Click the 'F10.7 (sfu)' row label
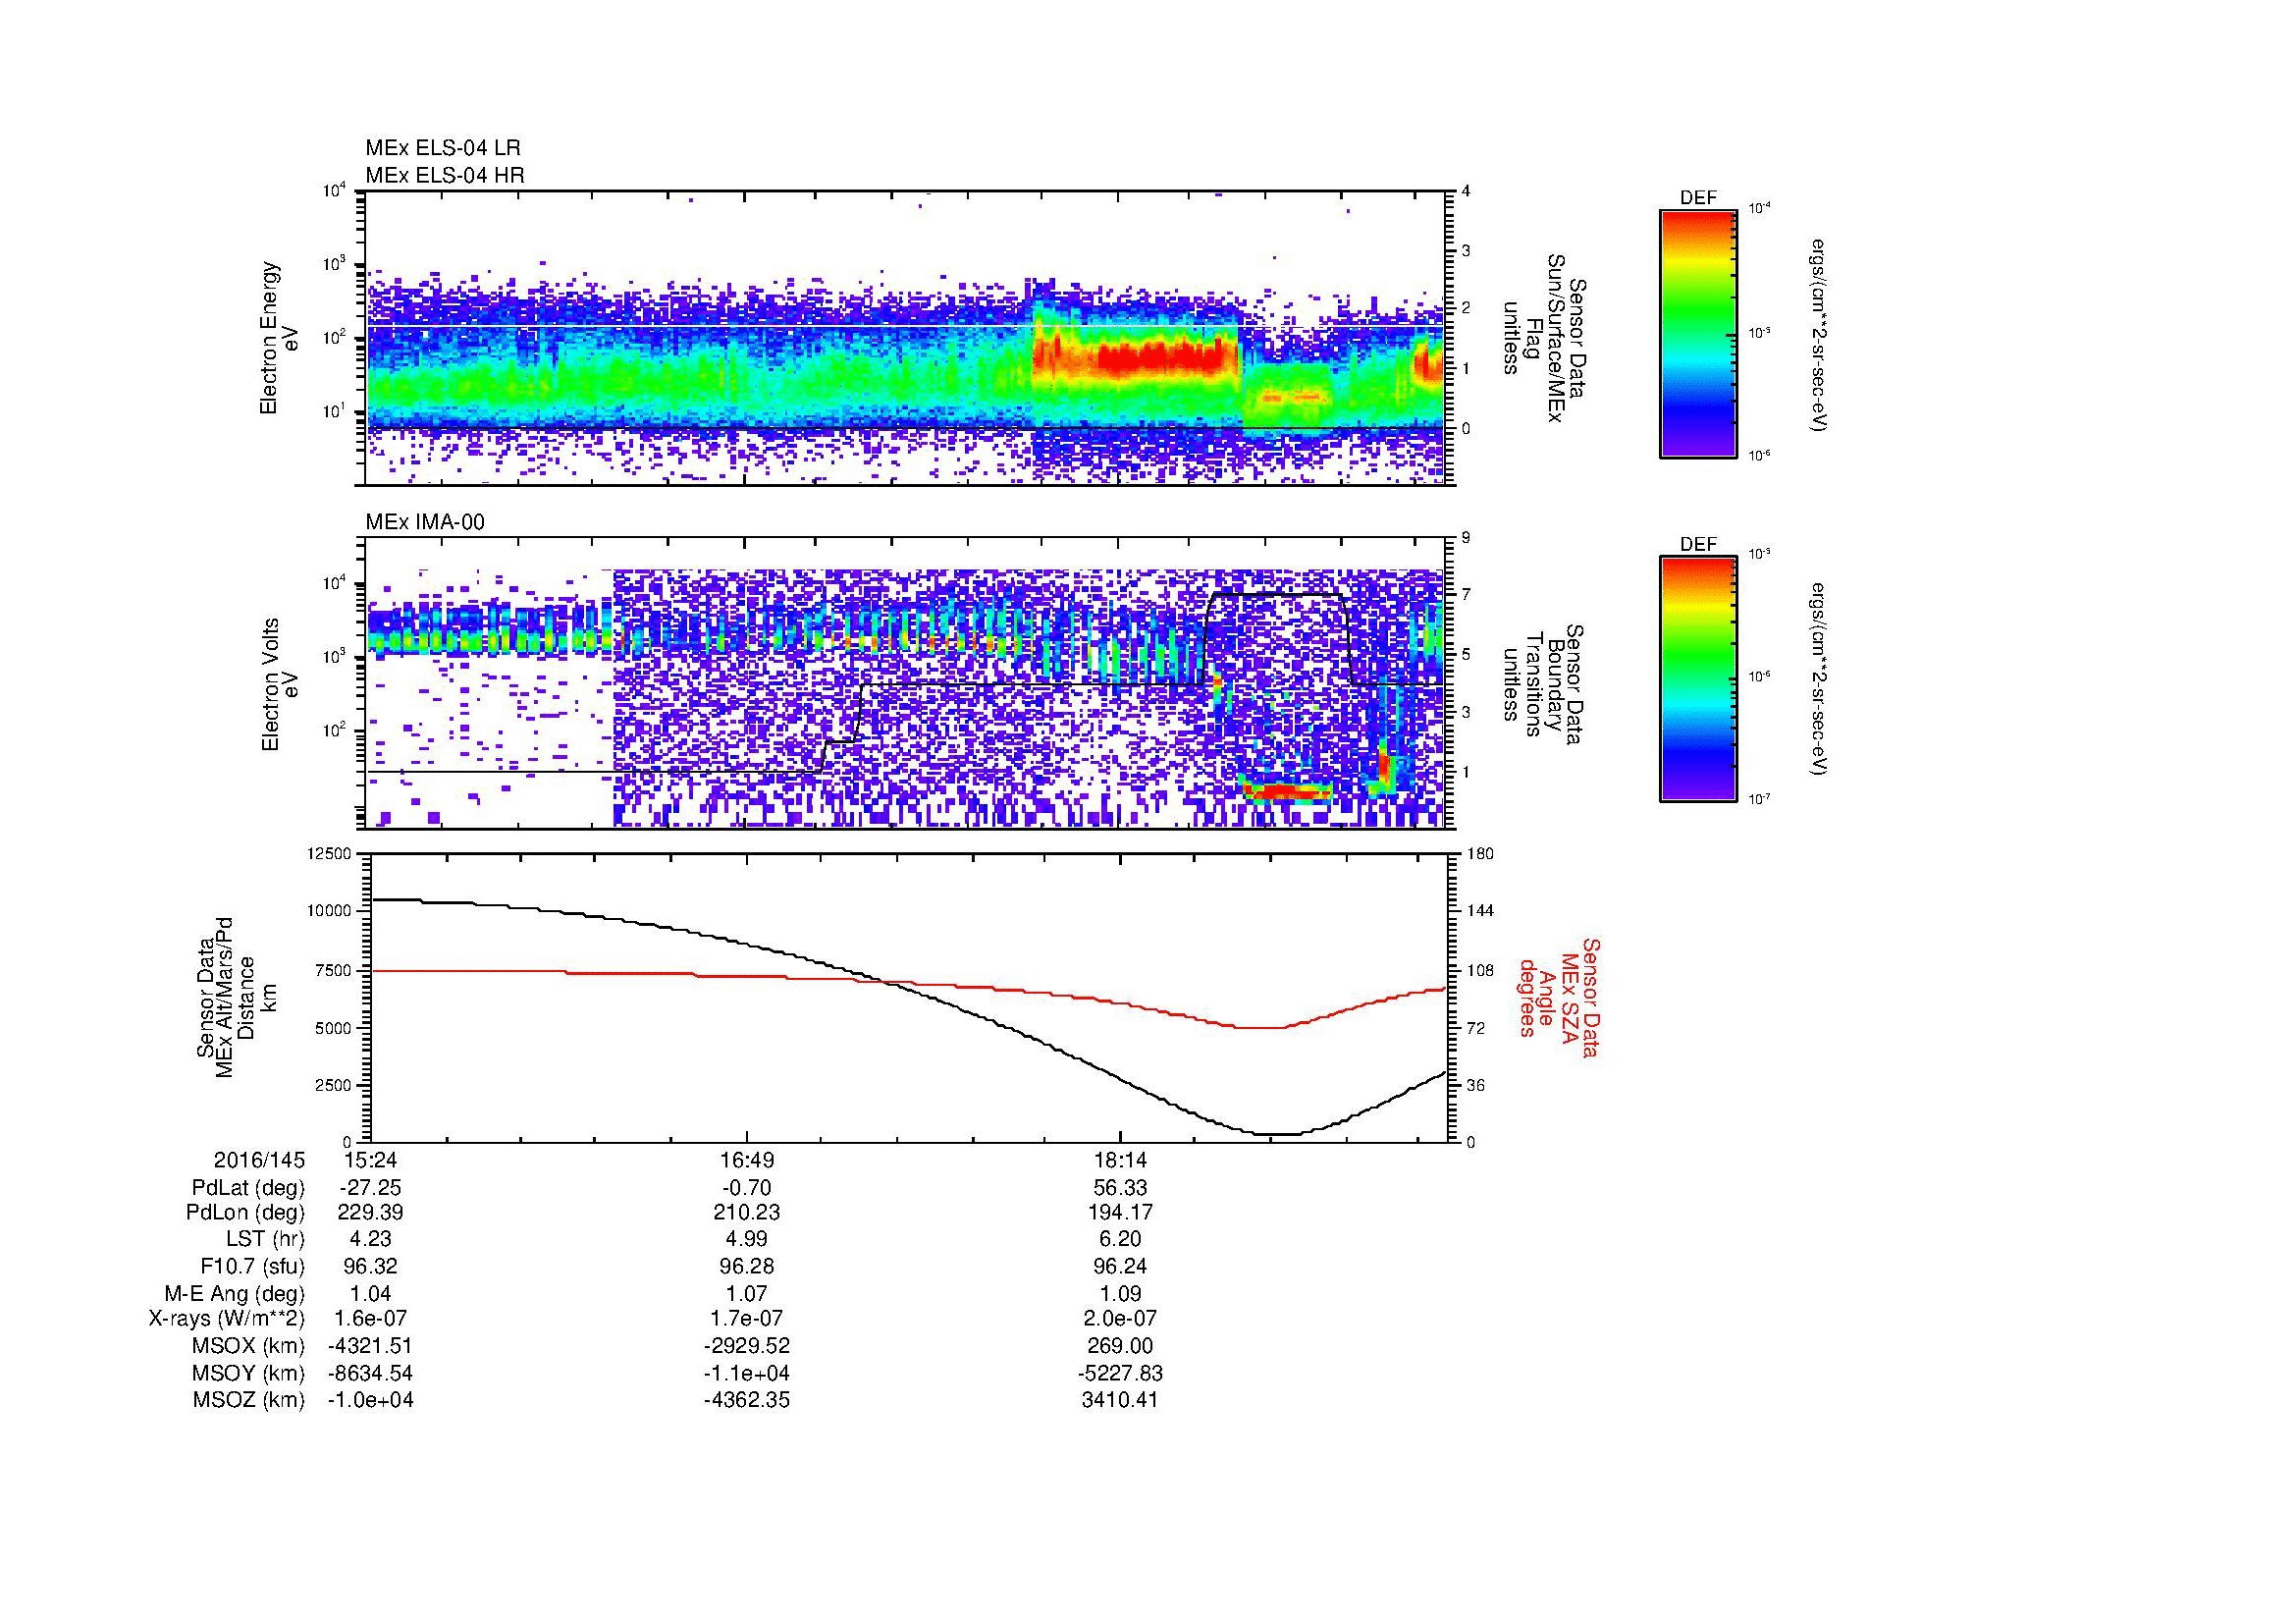The width and height of the screenshot is (2296, 1623). pos(252,1266)
